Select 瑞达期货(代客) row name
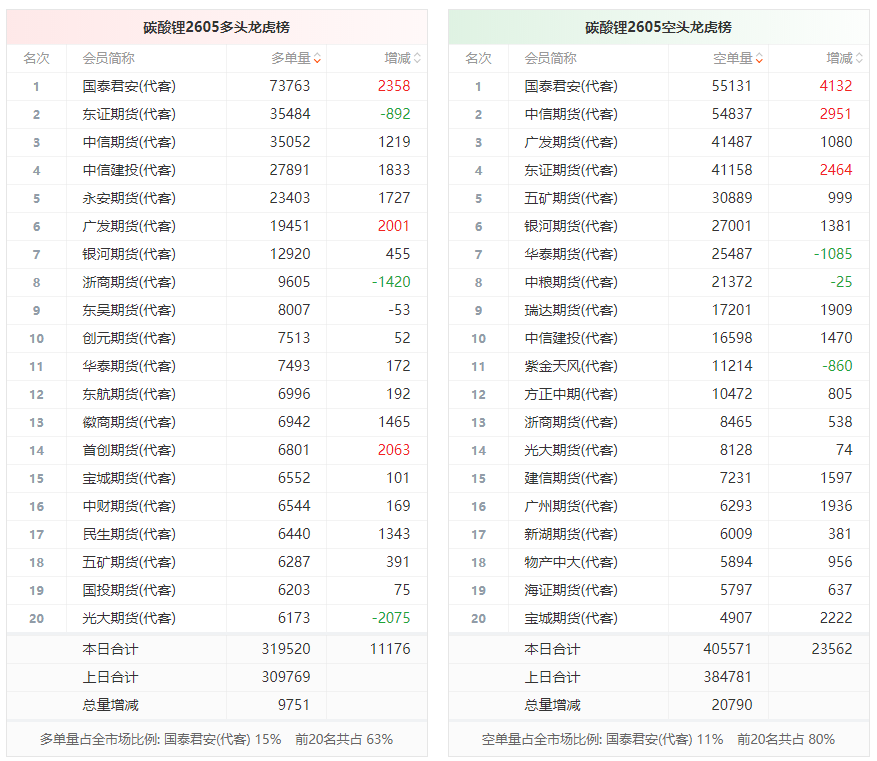Image resolution: width=877 pixels, height=761 pixels. click(570, 310)
